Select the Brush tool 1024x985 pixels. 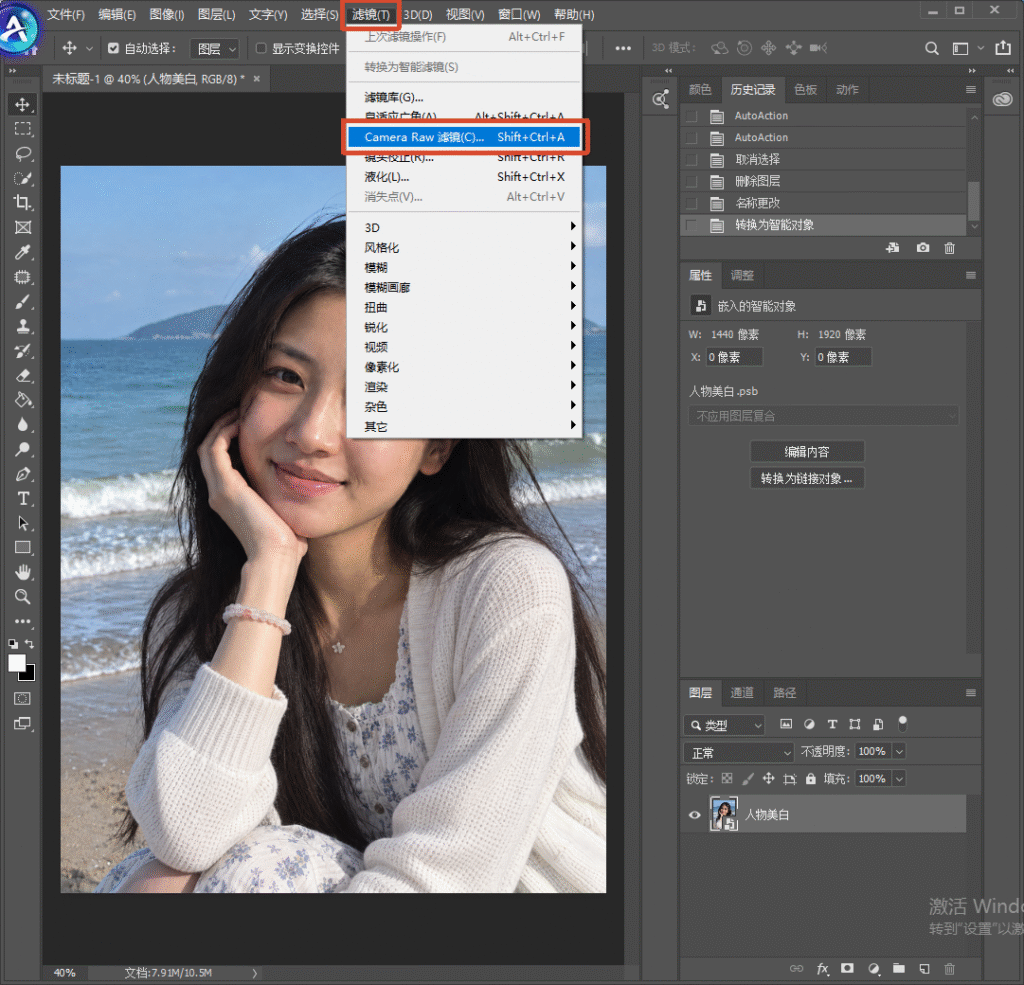pos(23,302)
